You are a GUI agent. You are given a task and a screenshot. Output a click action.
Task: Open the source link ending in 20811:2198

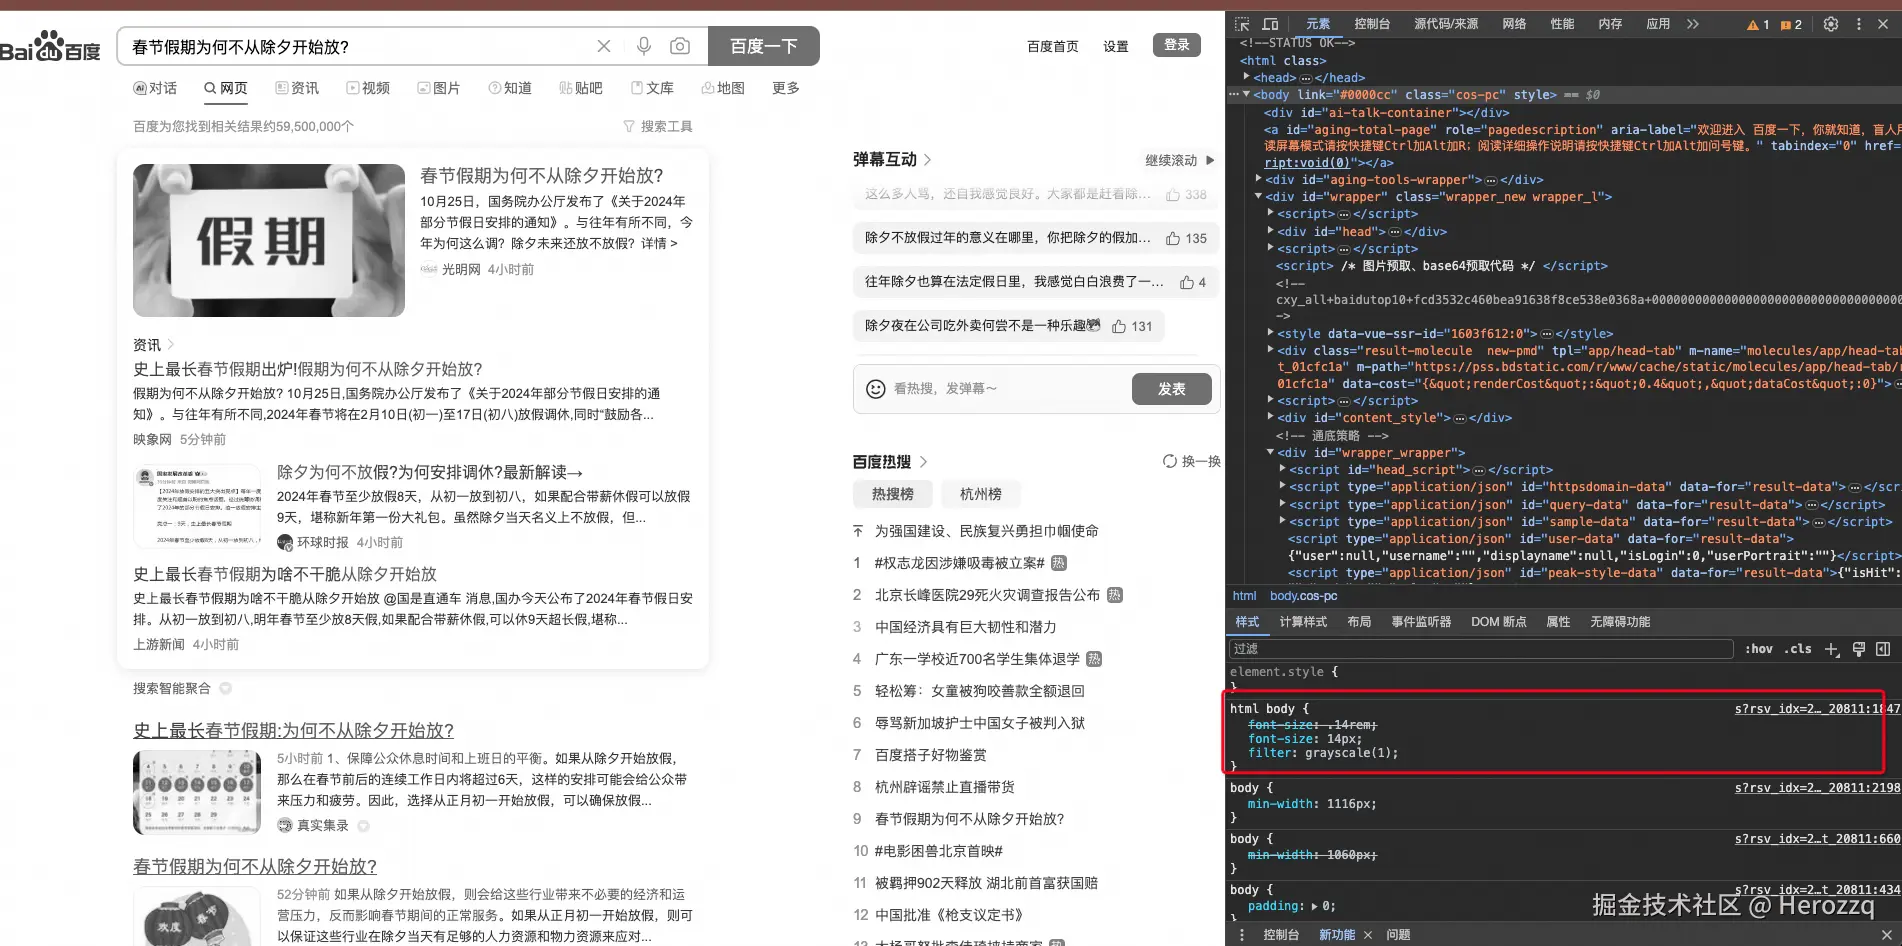1817,788
